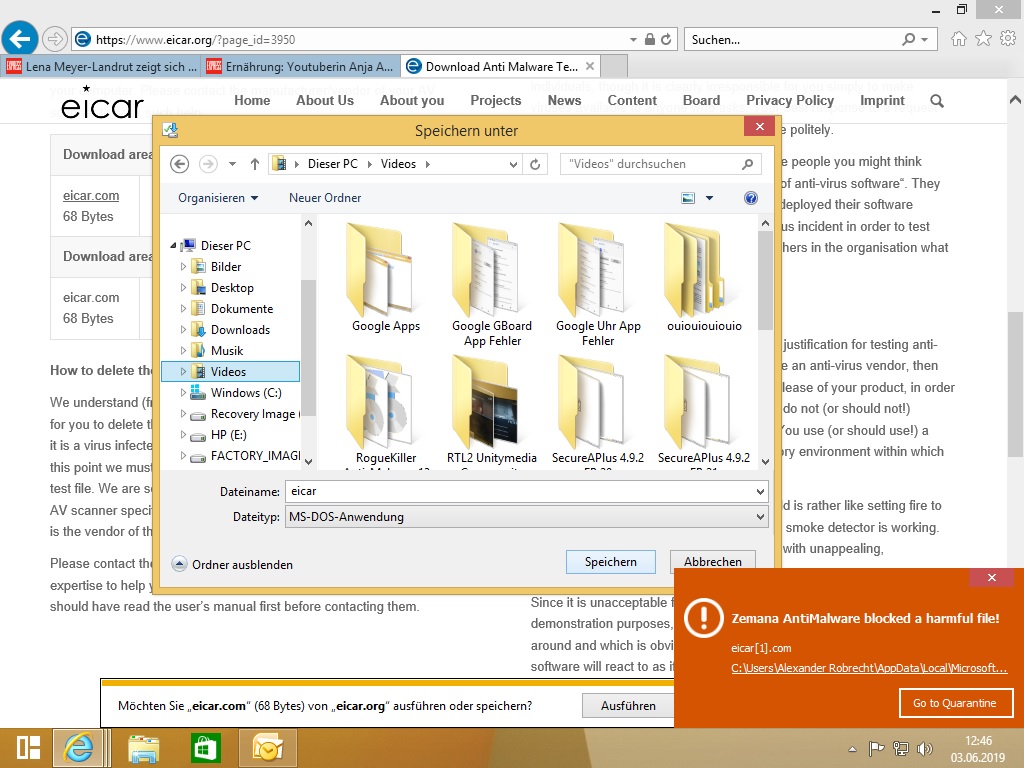Collapse the Dieser PC tree node
Viewport: 1024px width, 768px height.
[173, 246]
